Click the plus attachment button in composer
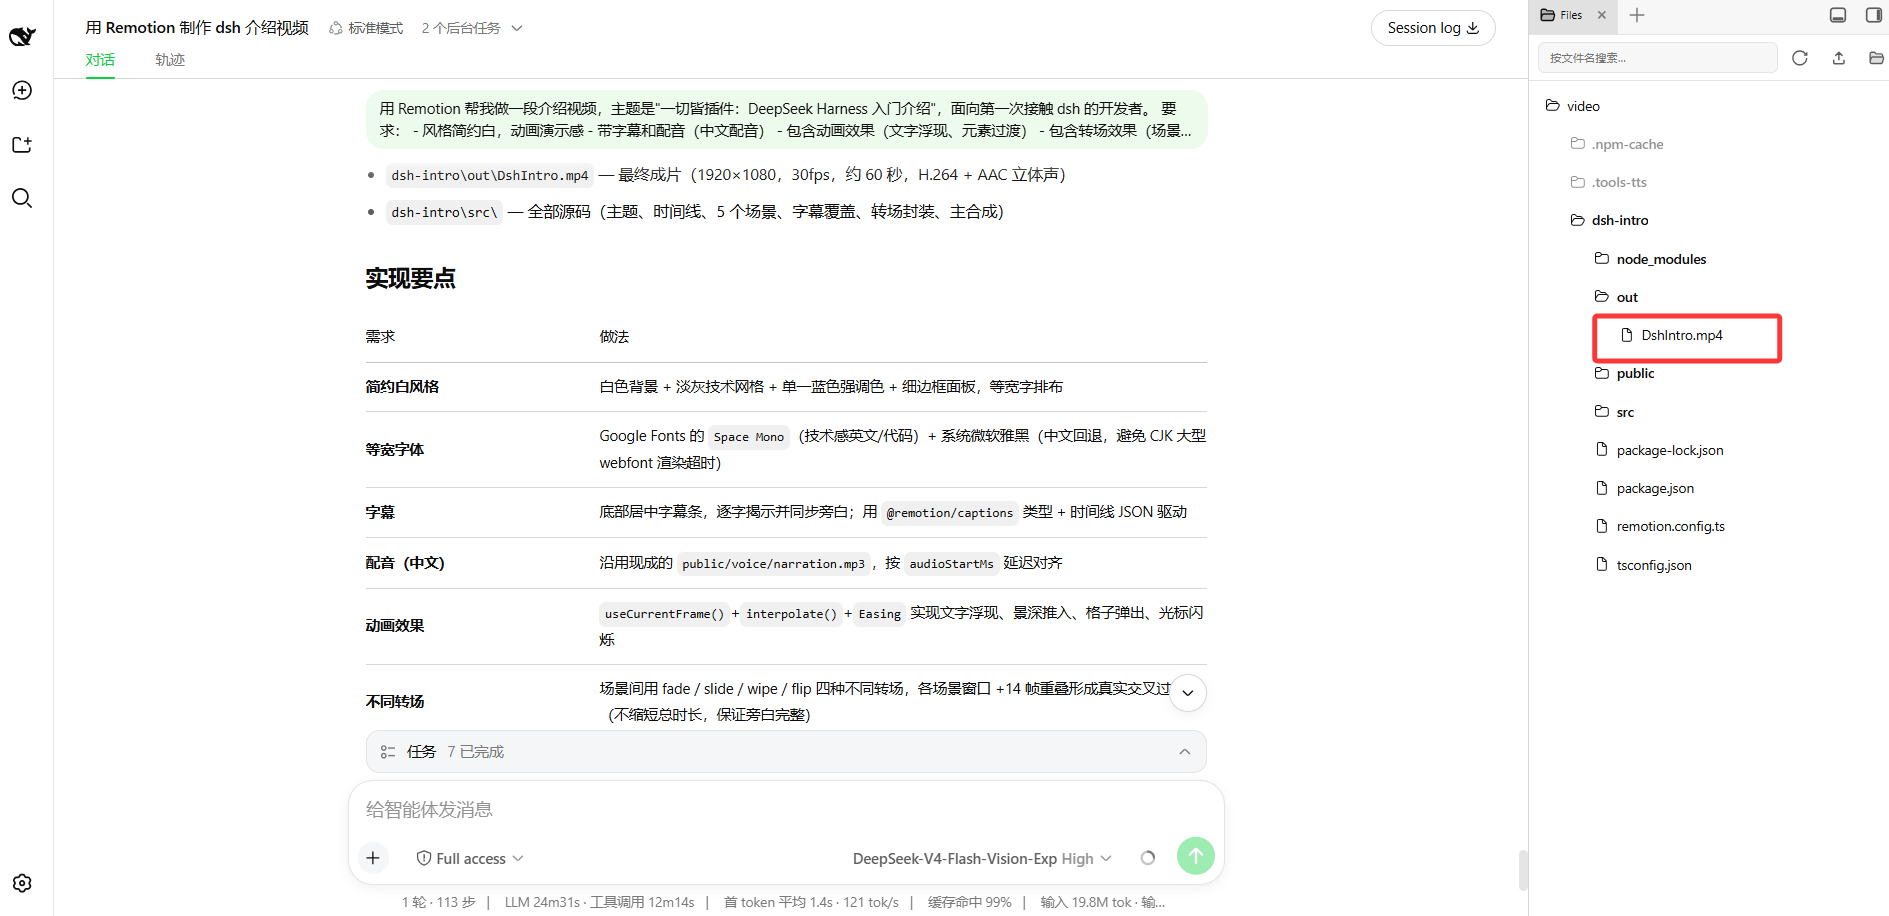This screenshot has height=916, width=1889. (373, 858)
